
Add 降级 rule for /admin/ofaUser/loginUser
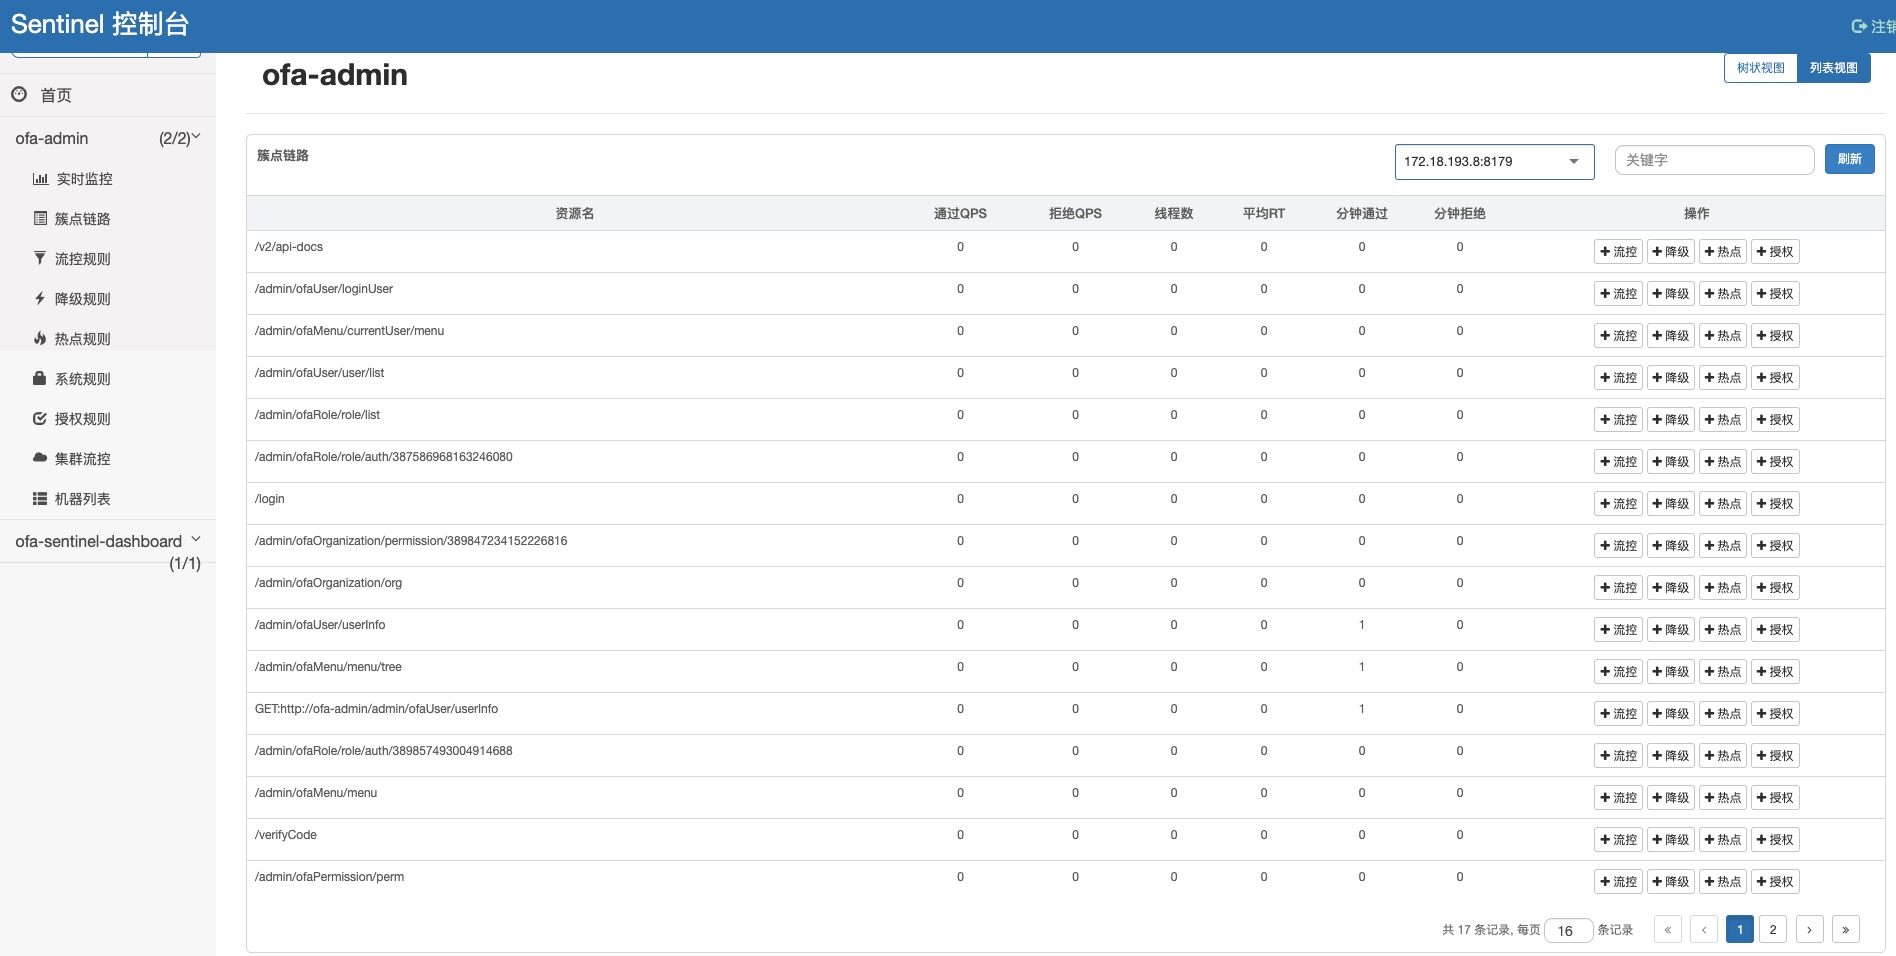(x=1670, y=294)
